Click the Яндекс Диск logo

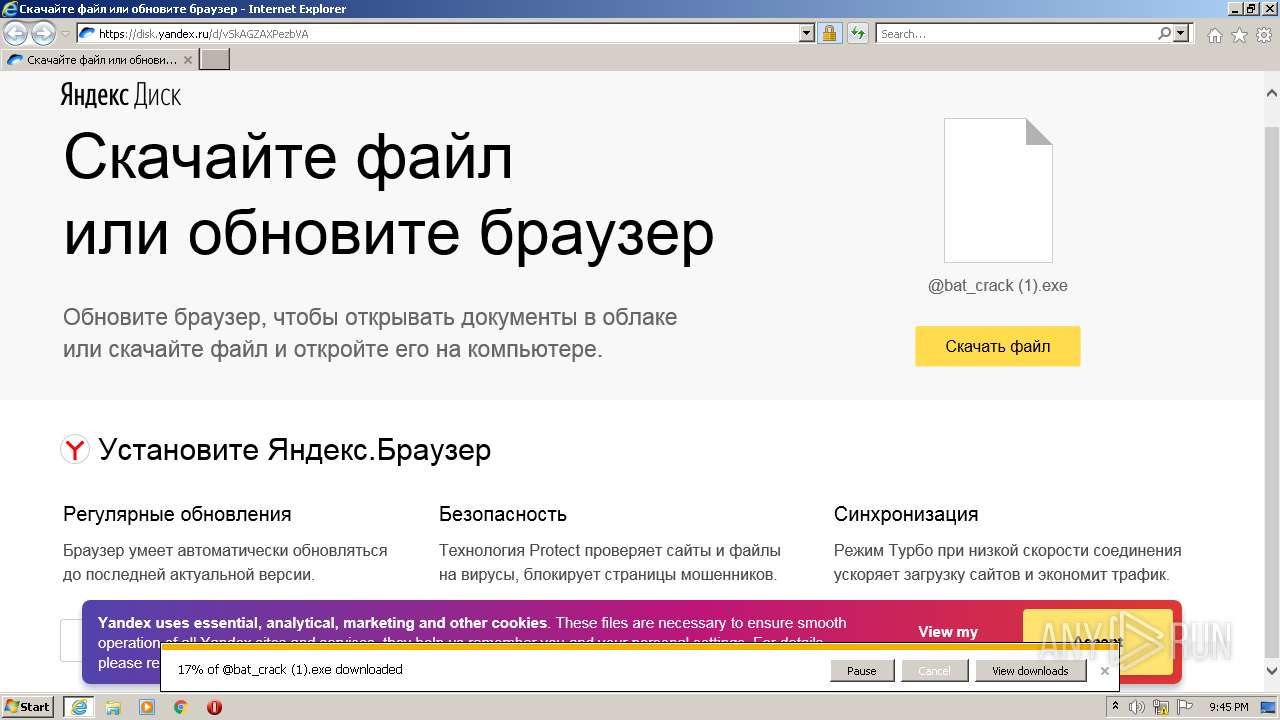pos(120,96)
